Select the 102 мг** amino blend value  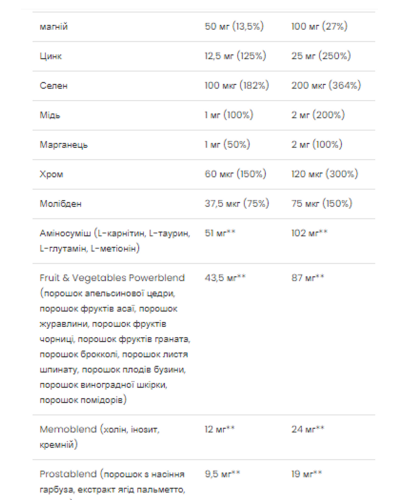point(309,233)
